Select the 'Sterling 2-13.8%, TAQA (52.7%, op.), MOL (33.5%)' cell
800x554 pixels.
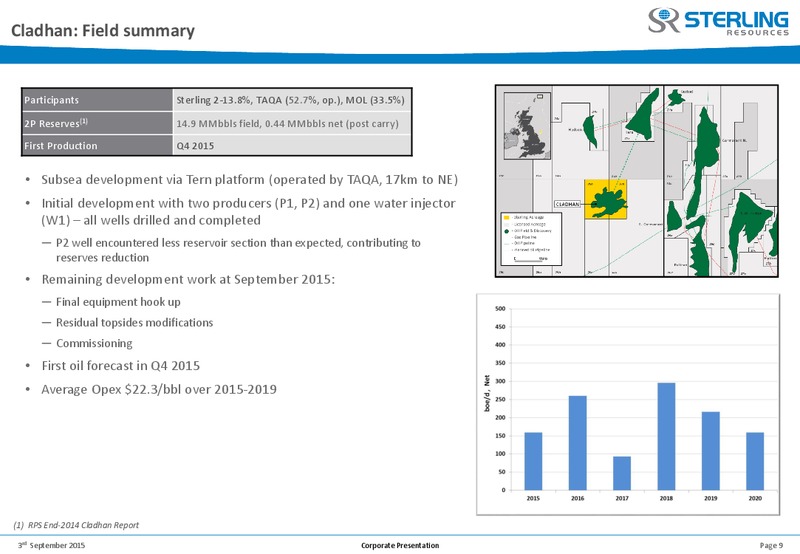pyautogui.click(x=292, y=100)
